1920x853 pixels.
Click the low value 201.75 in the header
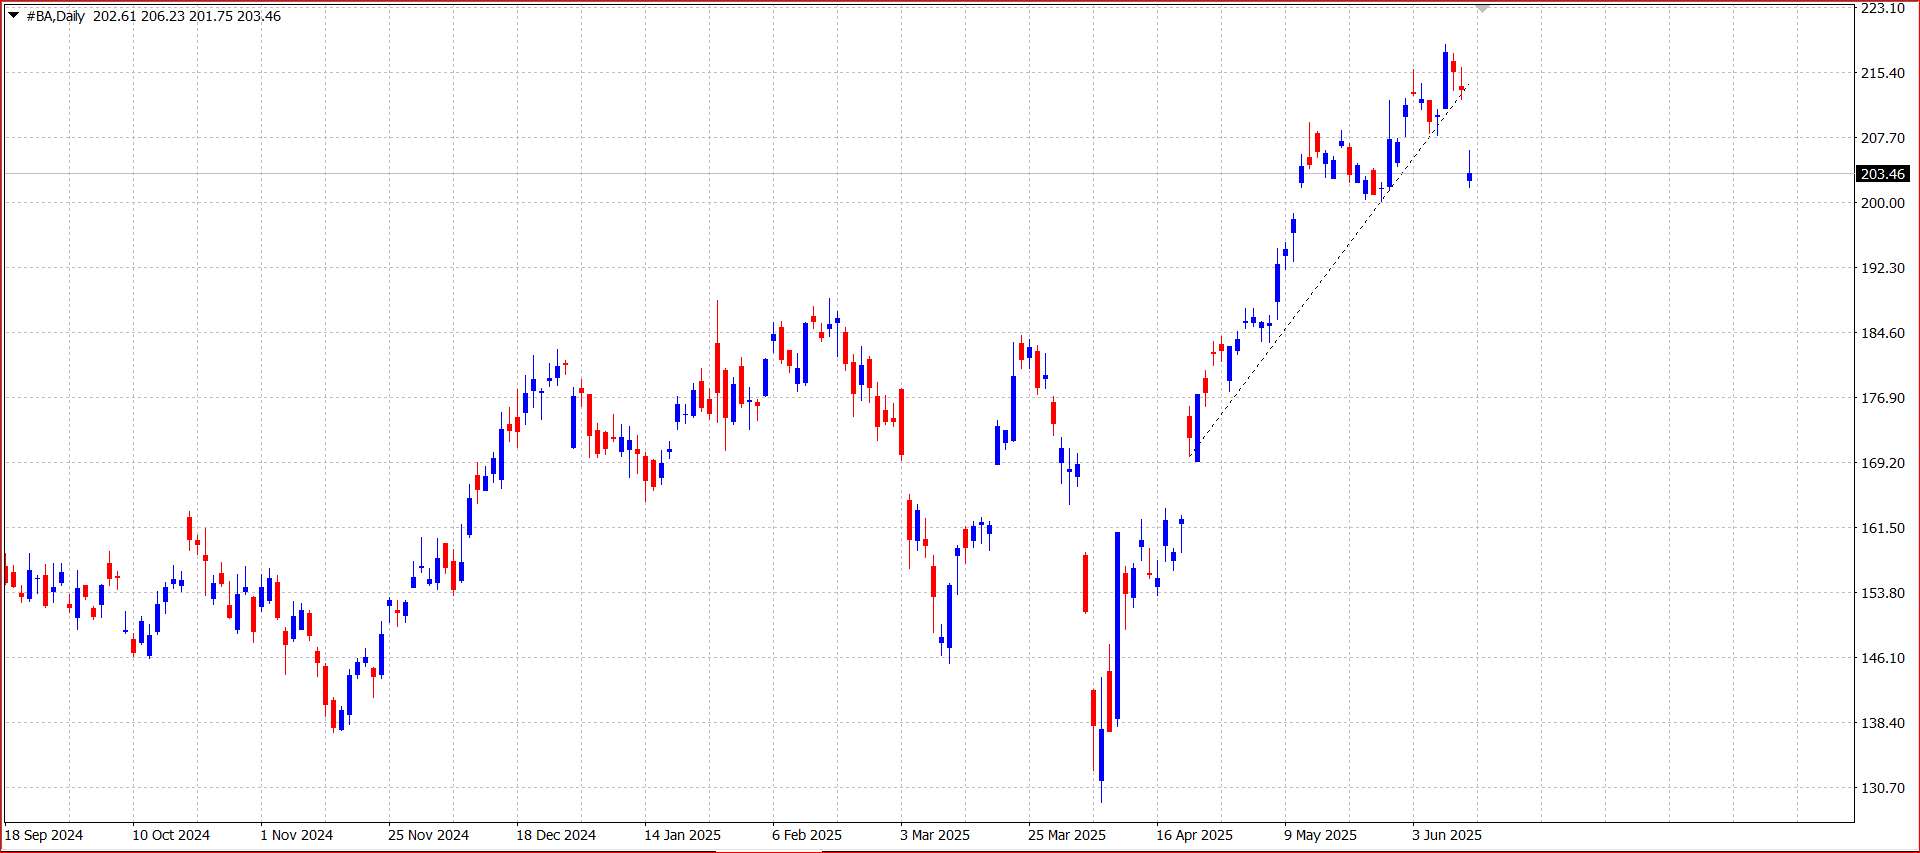pyautogui.click(x=210, y=16)
